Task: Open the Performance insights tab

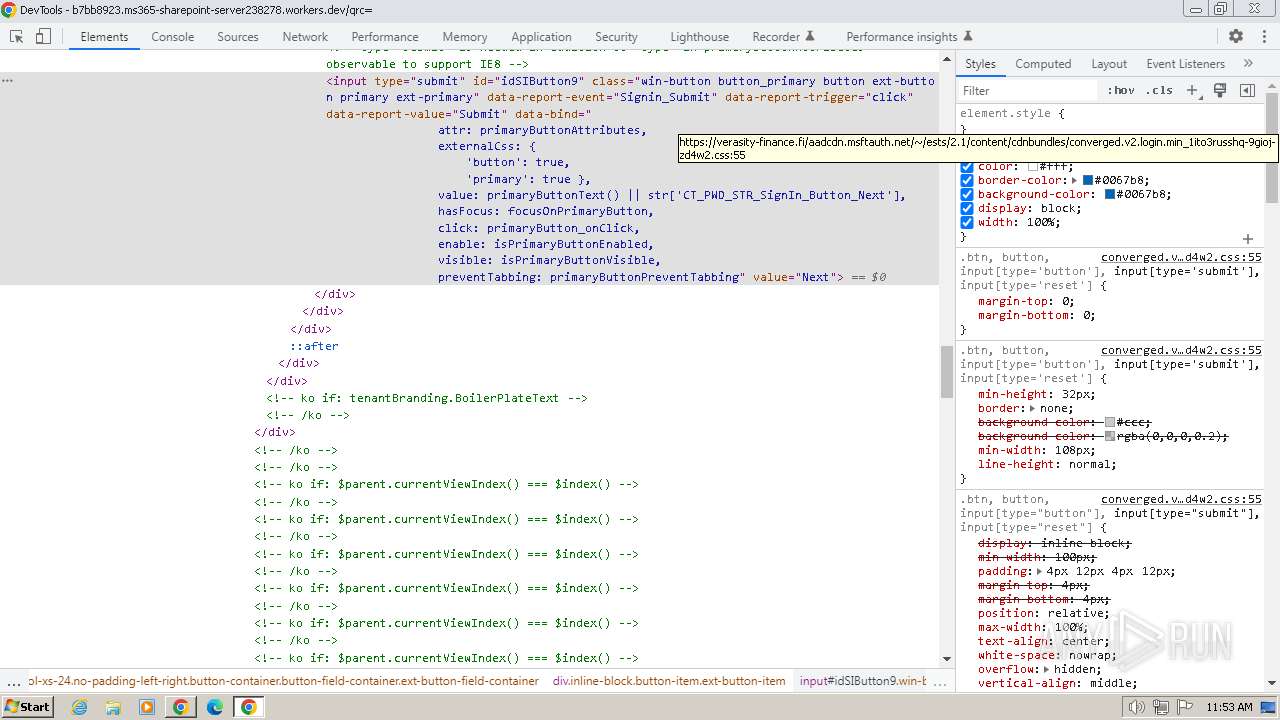Action: coord(909,36)
